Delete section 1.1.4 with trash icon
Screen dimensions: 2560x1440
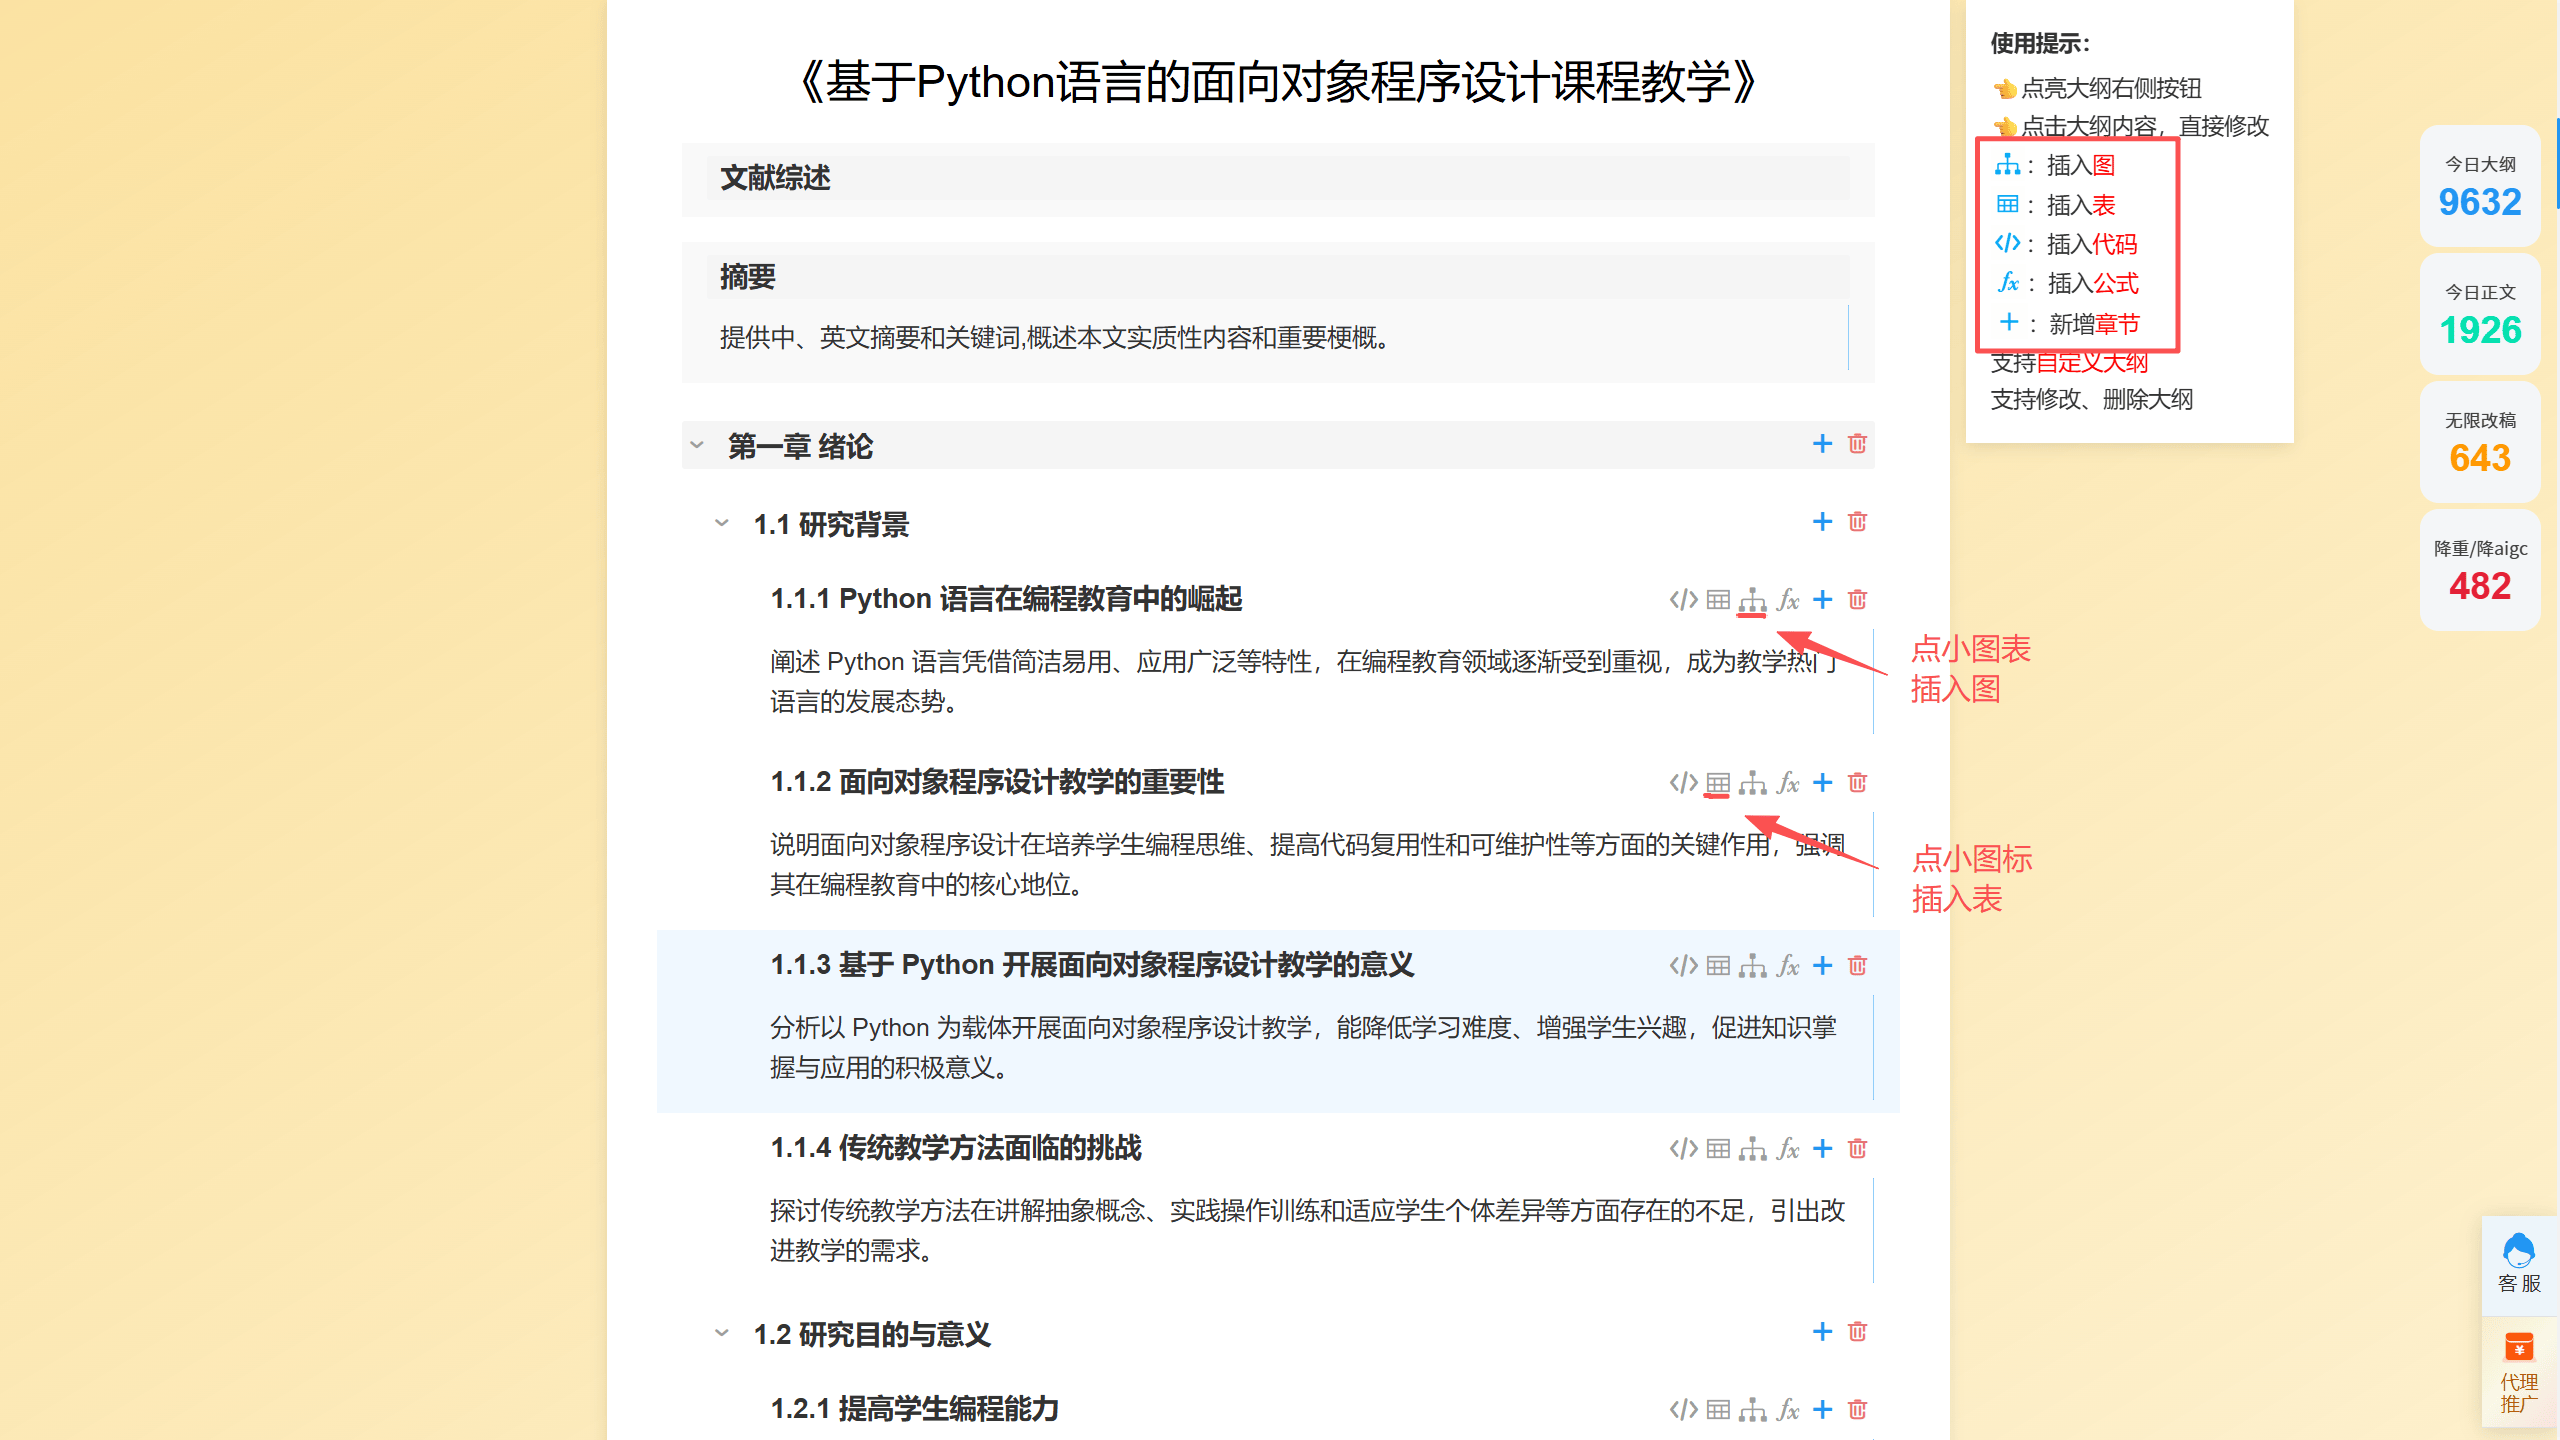coord(1857,1149)
